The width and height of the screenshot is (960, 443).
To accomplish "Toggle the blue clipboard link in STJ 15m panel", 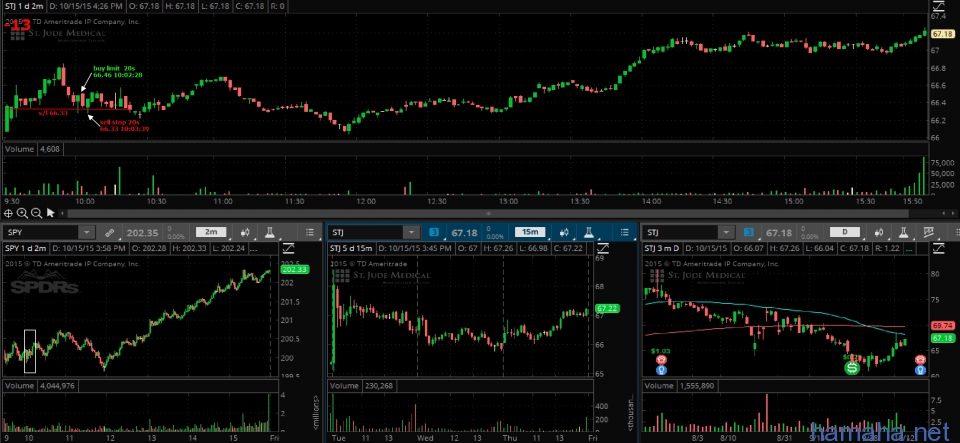I will click(x=434, y=232).
